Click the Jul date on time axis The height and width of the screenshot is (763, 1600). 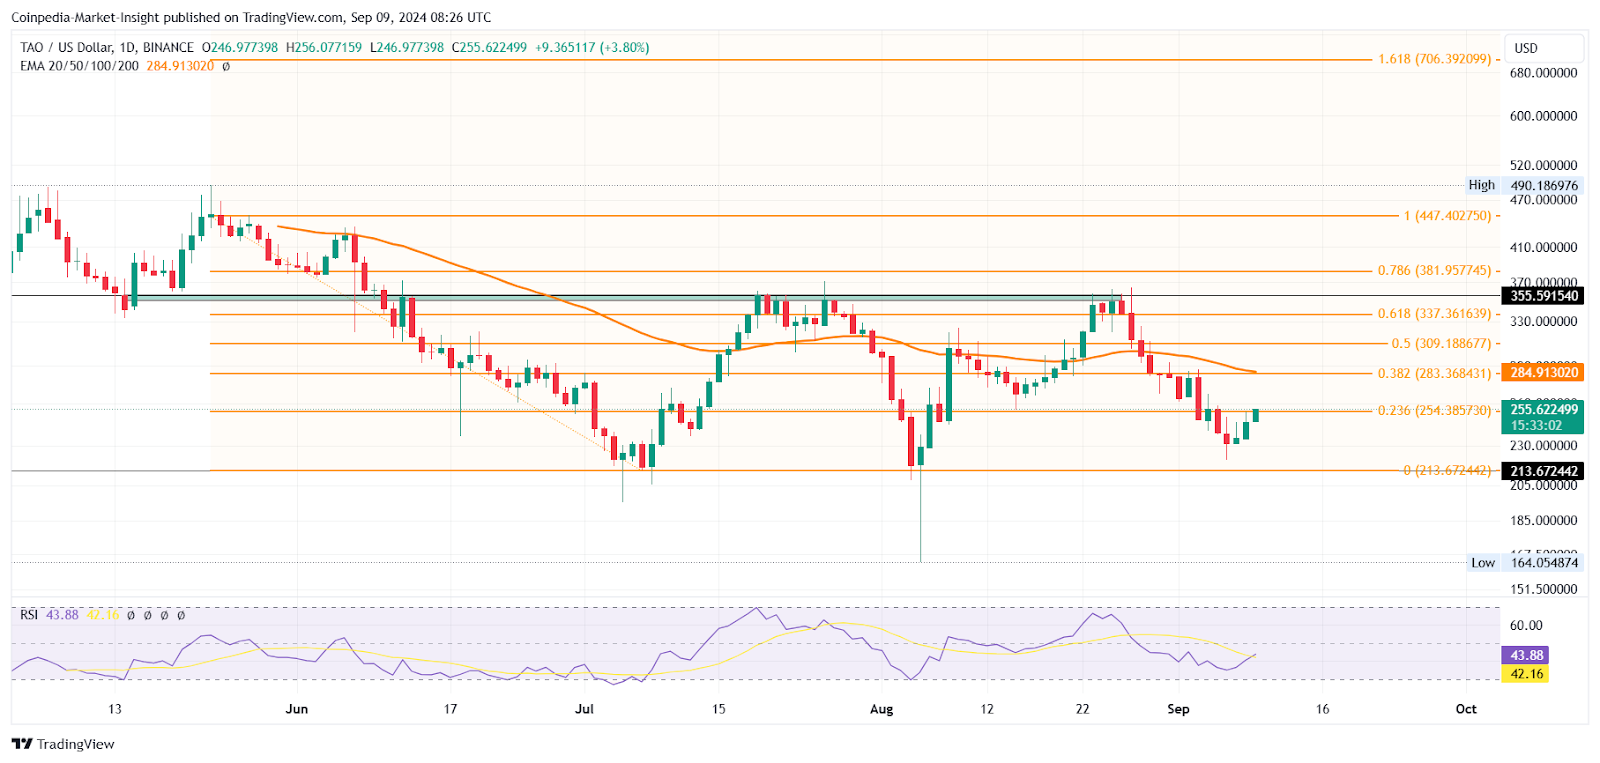(584, 709)
